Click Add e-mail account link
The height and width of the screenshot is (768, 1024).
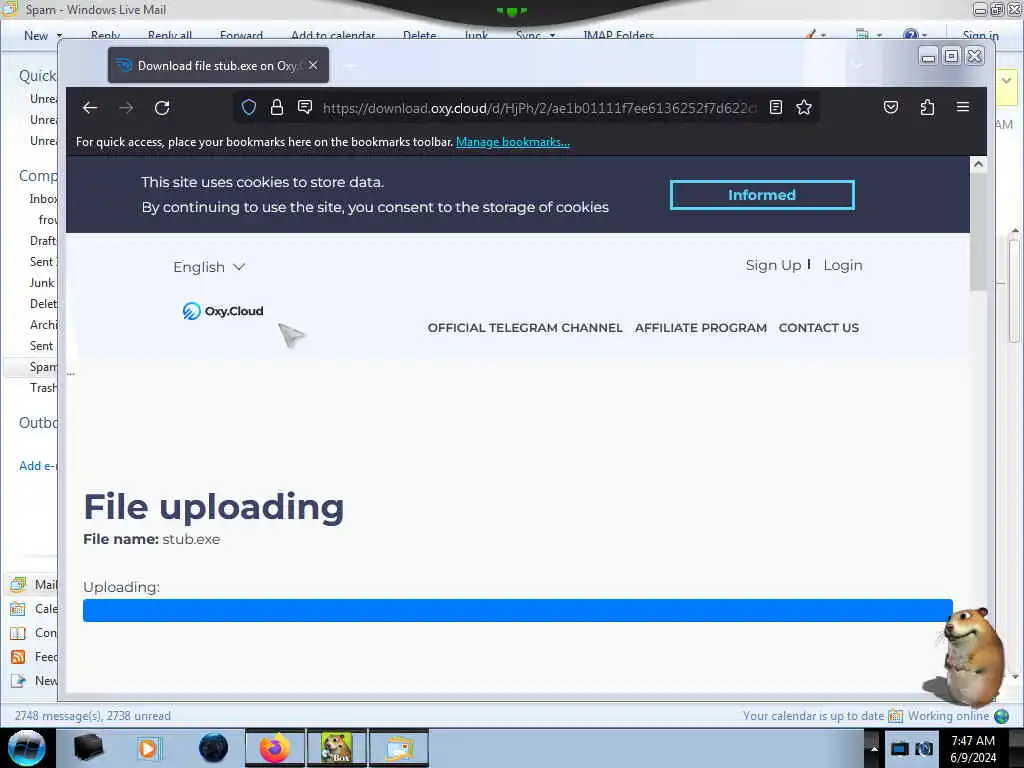(38, 466)
